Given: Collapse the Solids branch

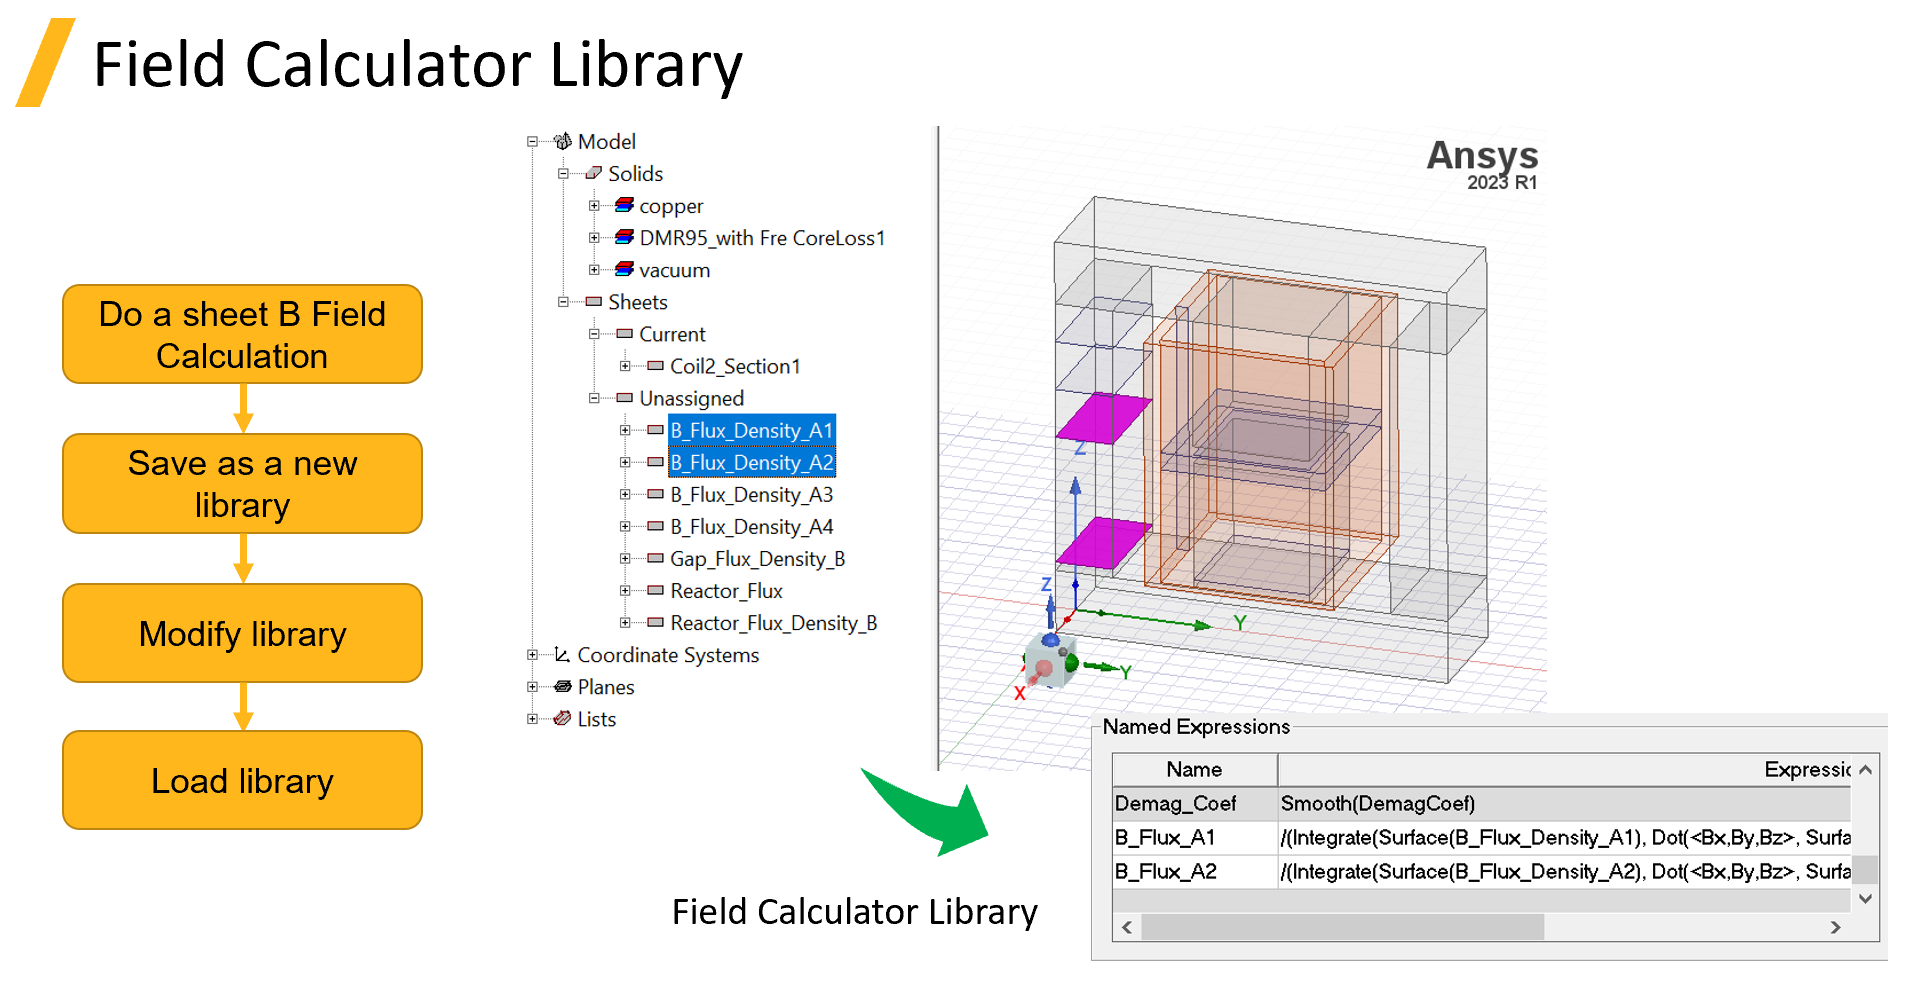Looking at the screenshot, I should pos(565,173).
